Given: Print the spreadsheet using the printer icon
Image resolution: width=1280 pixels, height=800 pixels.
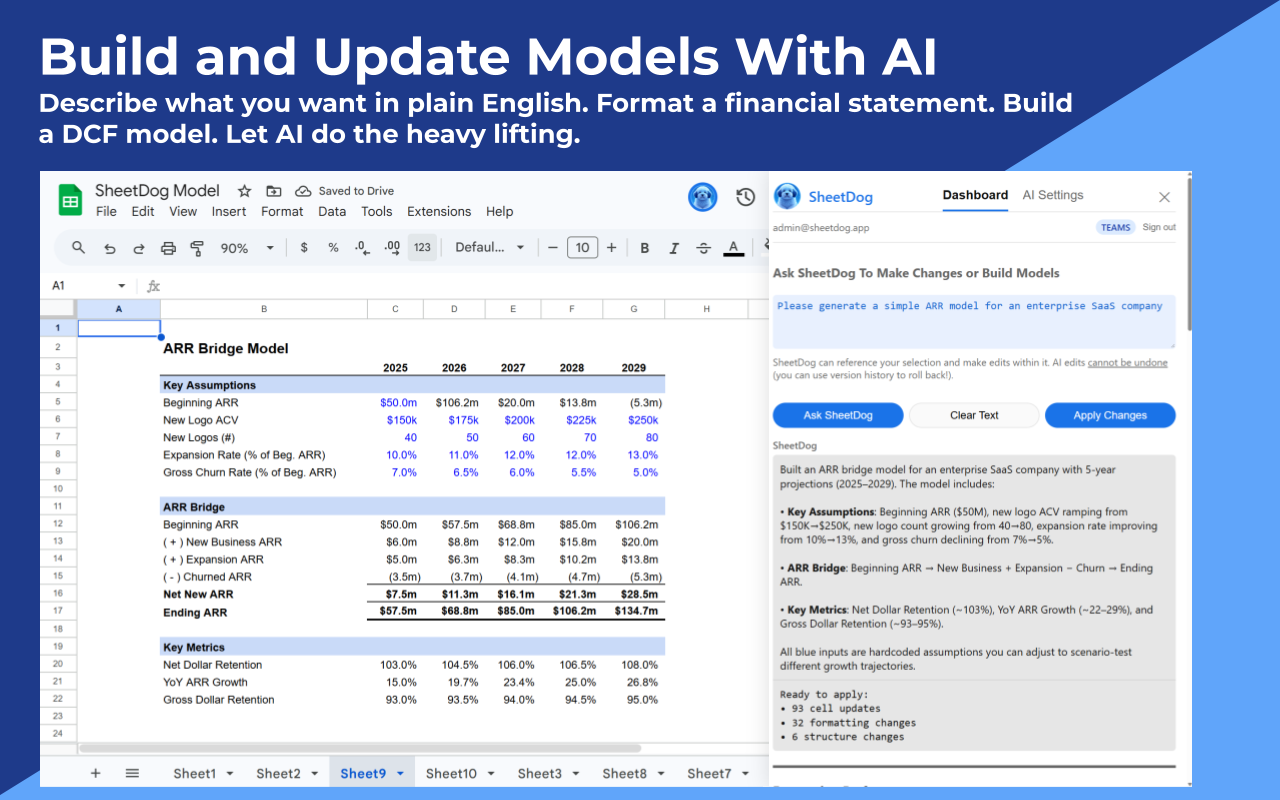Looking at the screenshot, I should (168, 248).
